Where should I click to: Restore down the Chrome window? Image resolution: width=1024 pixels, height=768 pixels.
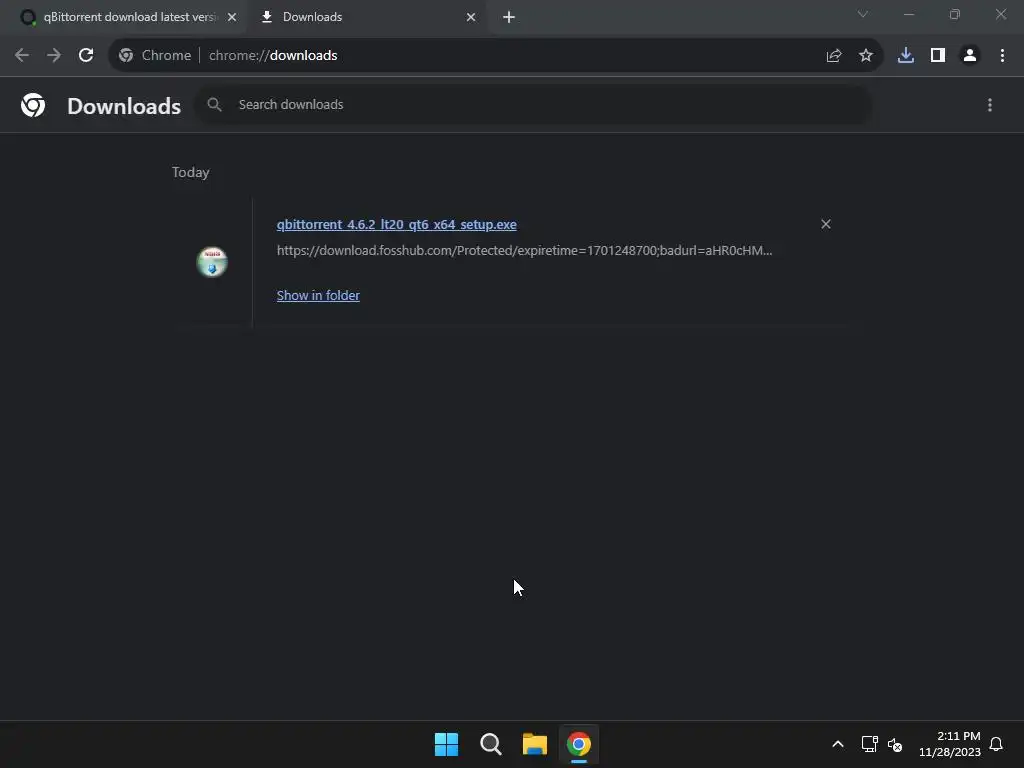(x=955, y=14)
